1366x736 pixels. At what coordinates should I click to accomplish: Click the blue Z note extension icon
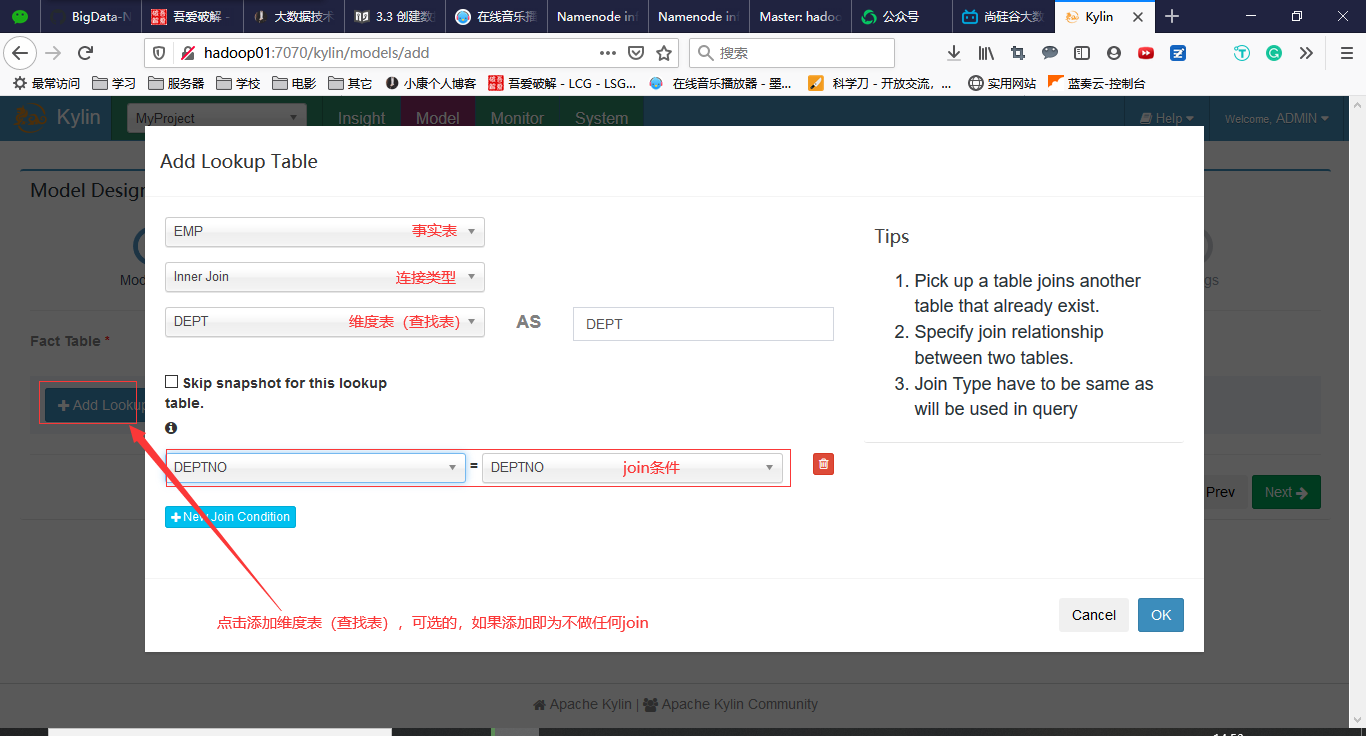1178,53
